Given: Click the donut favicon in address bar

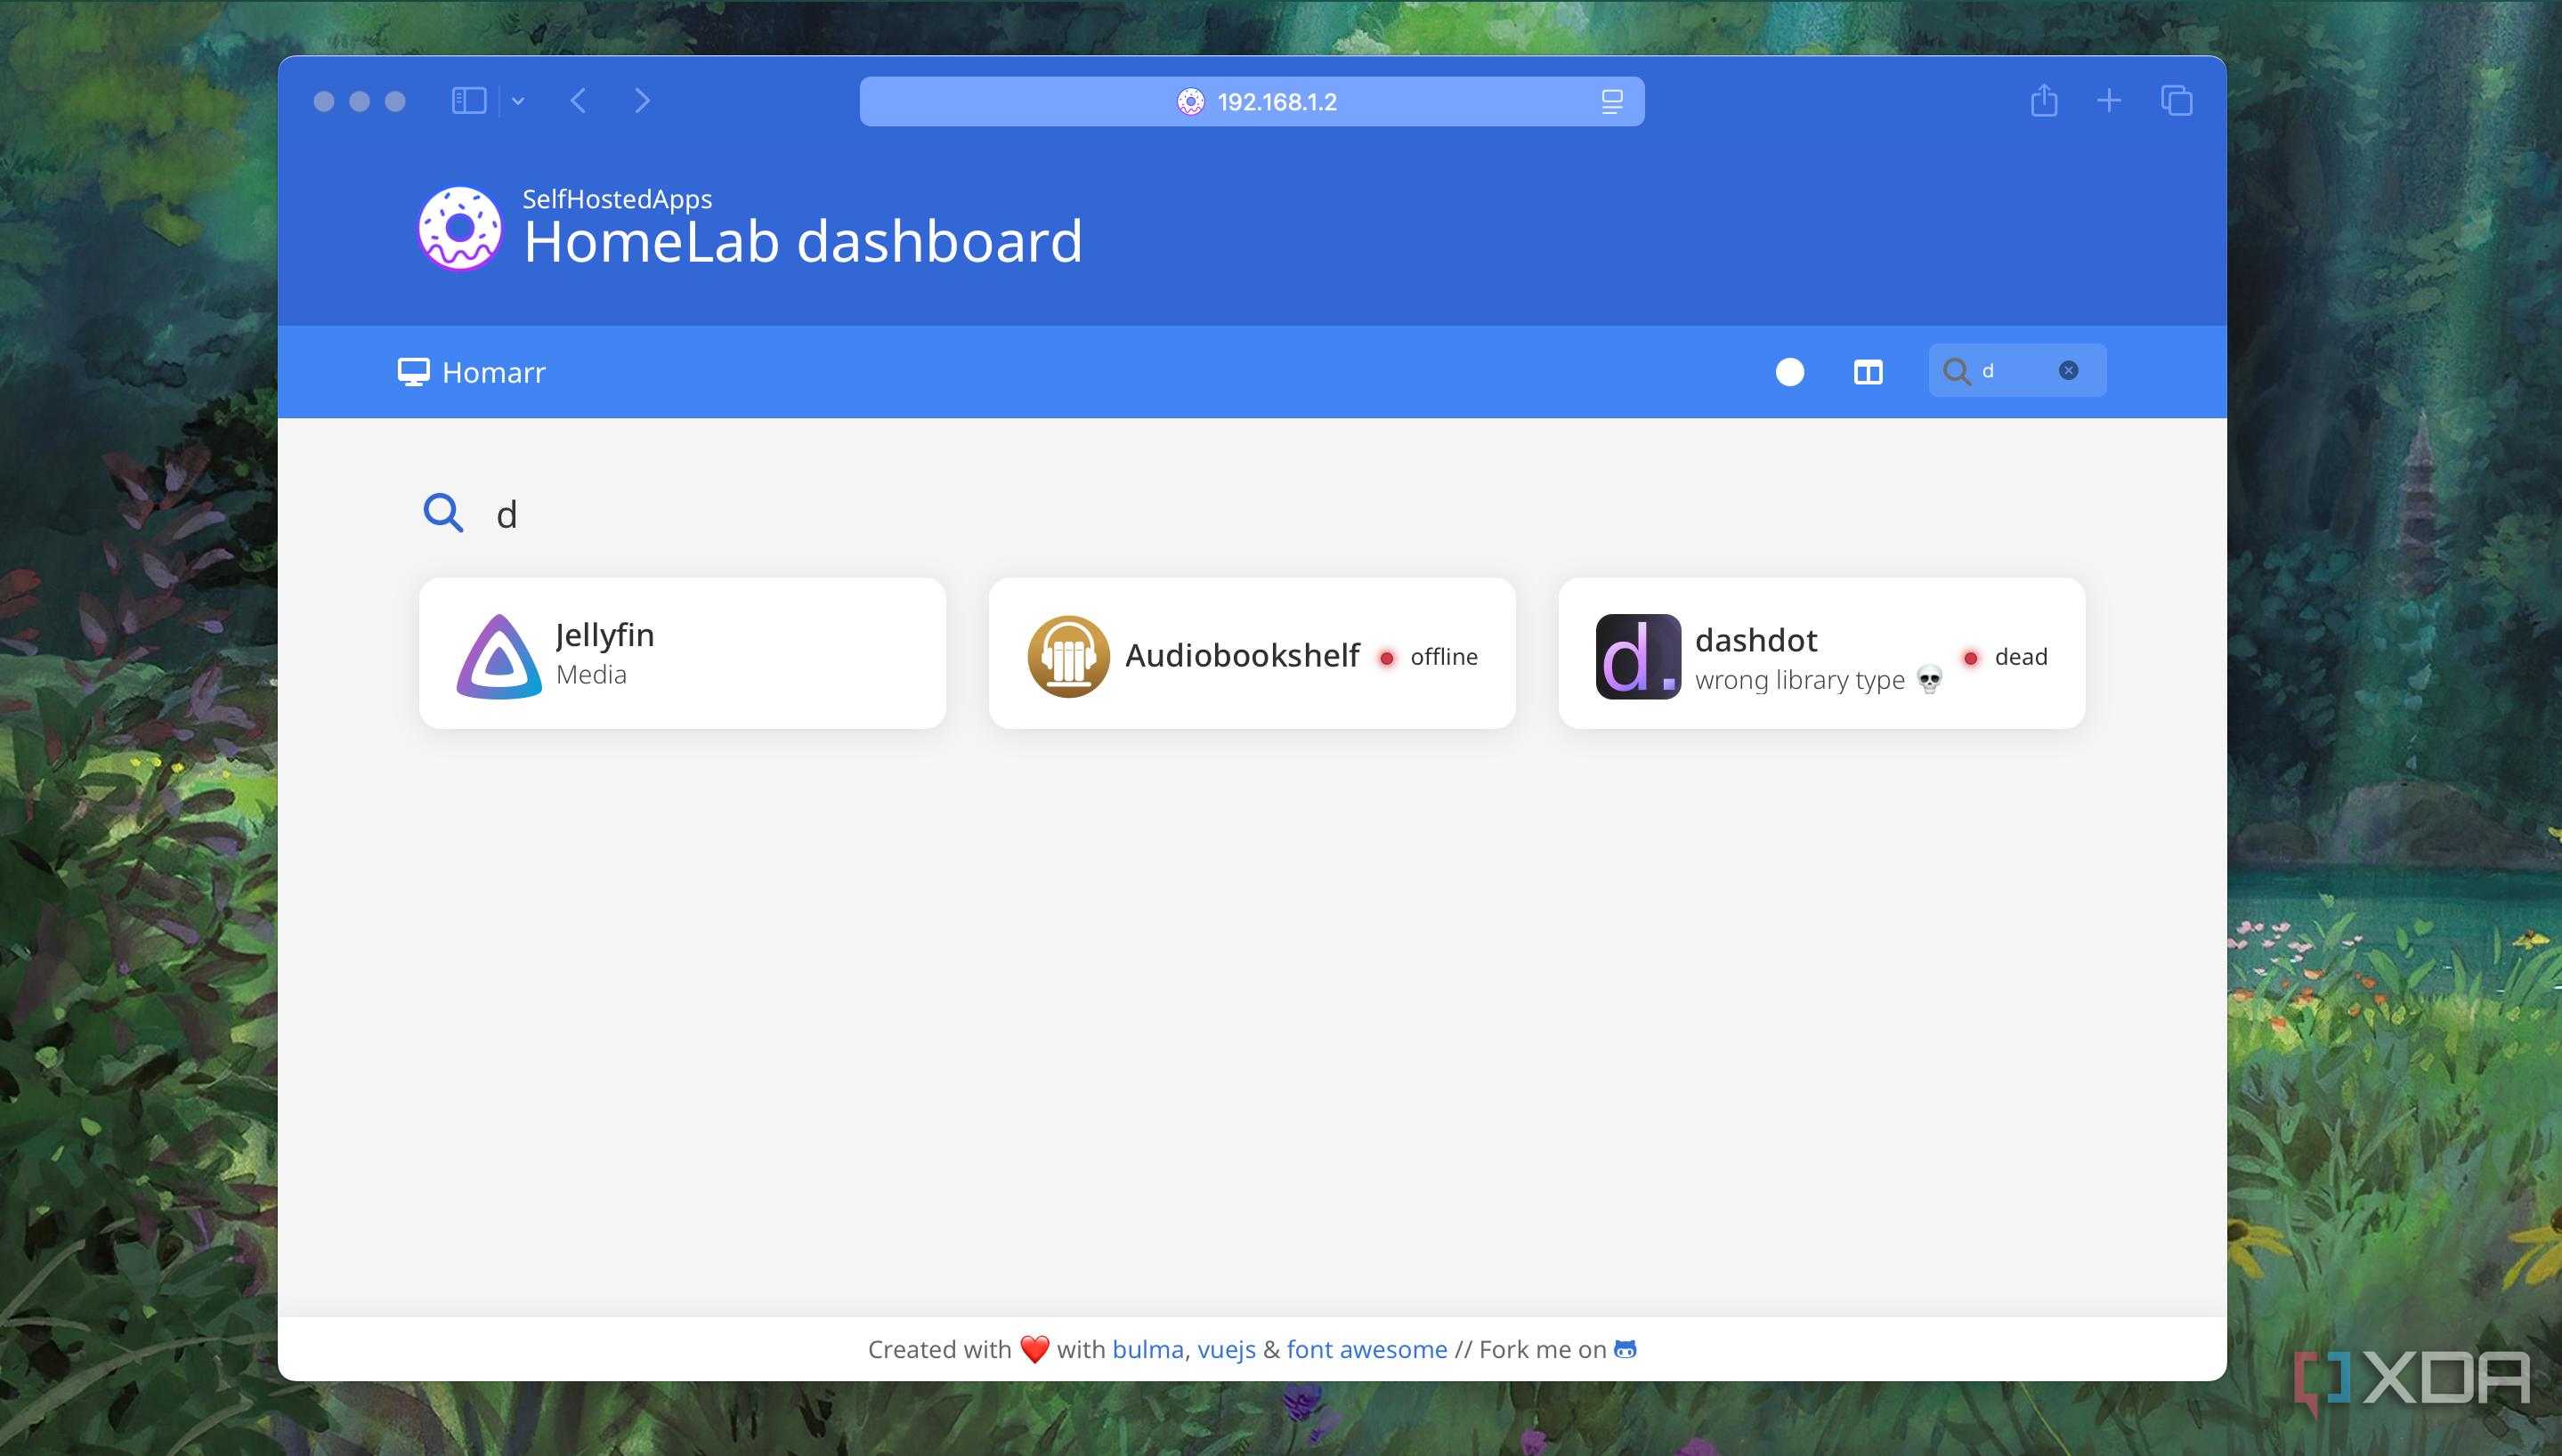Looking at the screenshot, I should (1190, 102).
